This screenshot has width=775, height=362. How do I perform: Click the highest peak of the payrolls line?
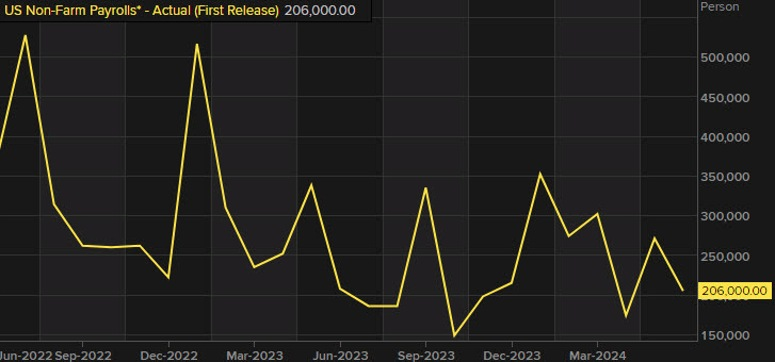(25, 36)
